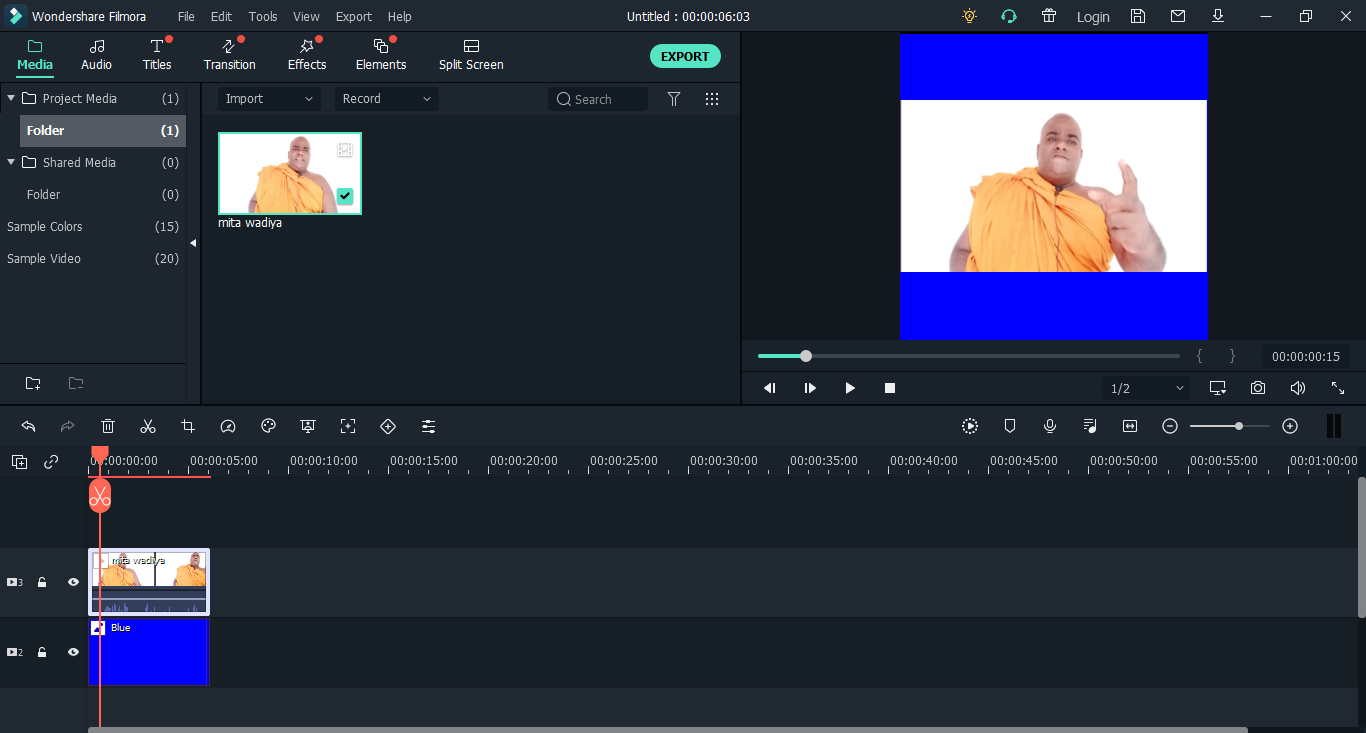Switch to the Transition tab
Viewport: 1366px width, 733px height.
tap(229, 55)
